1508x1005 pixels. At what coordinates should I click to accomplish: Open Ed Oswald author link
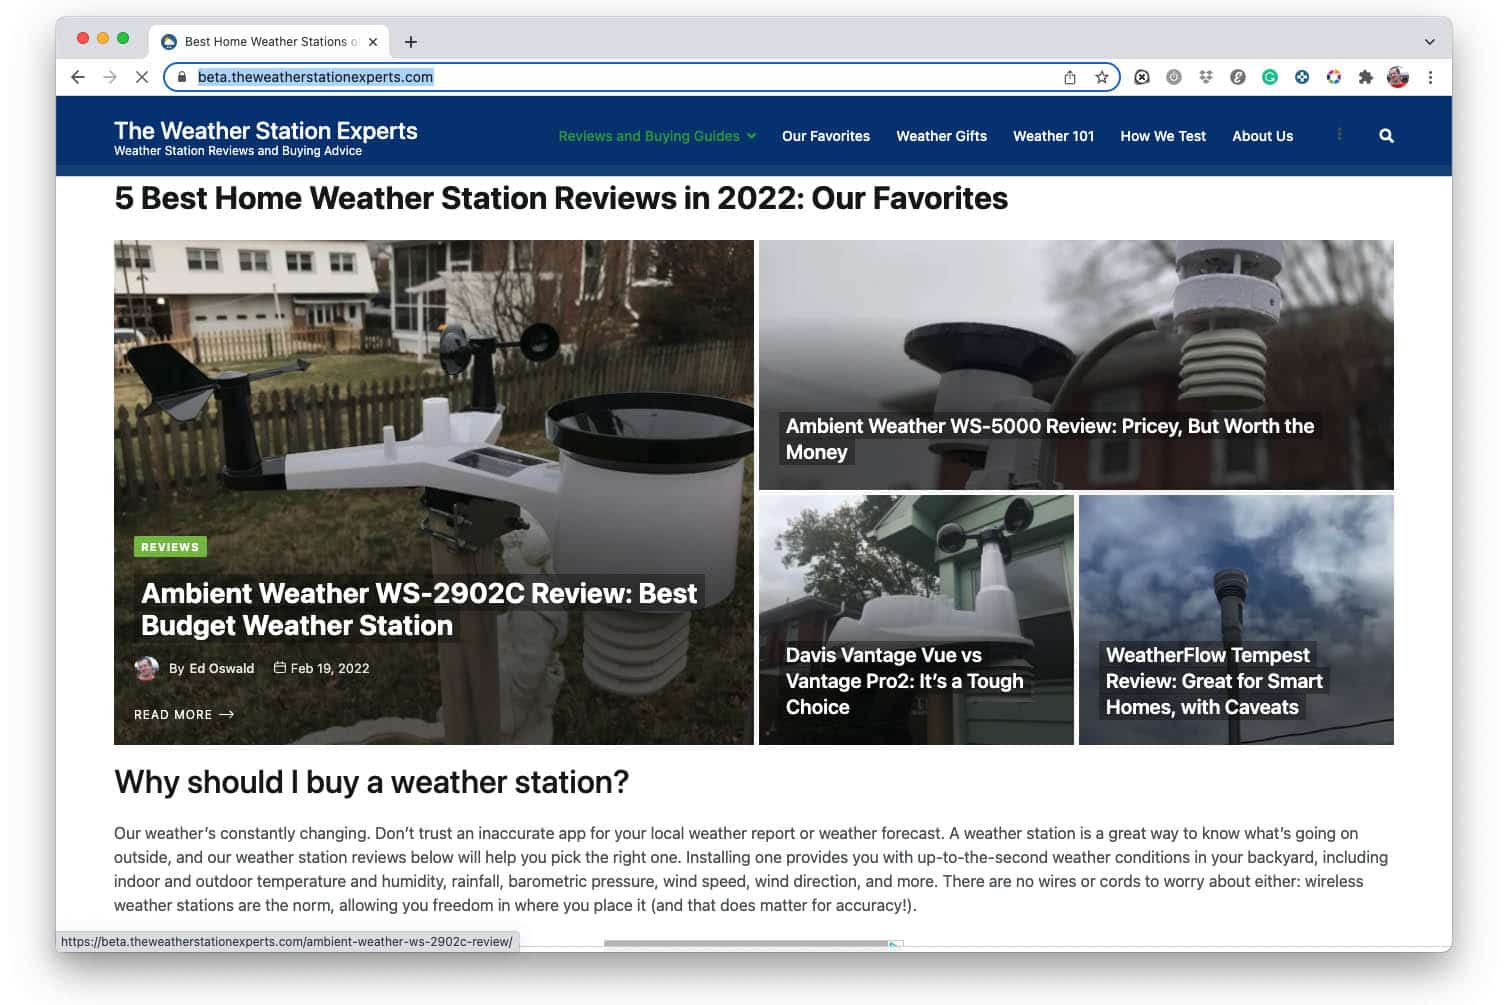(x=221, y=668)
